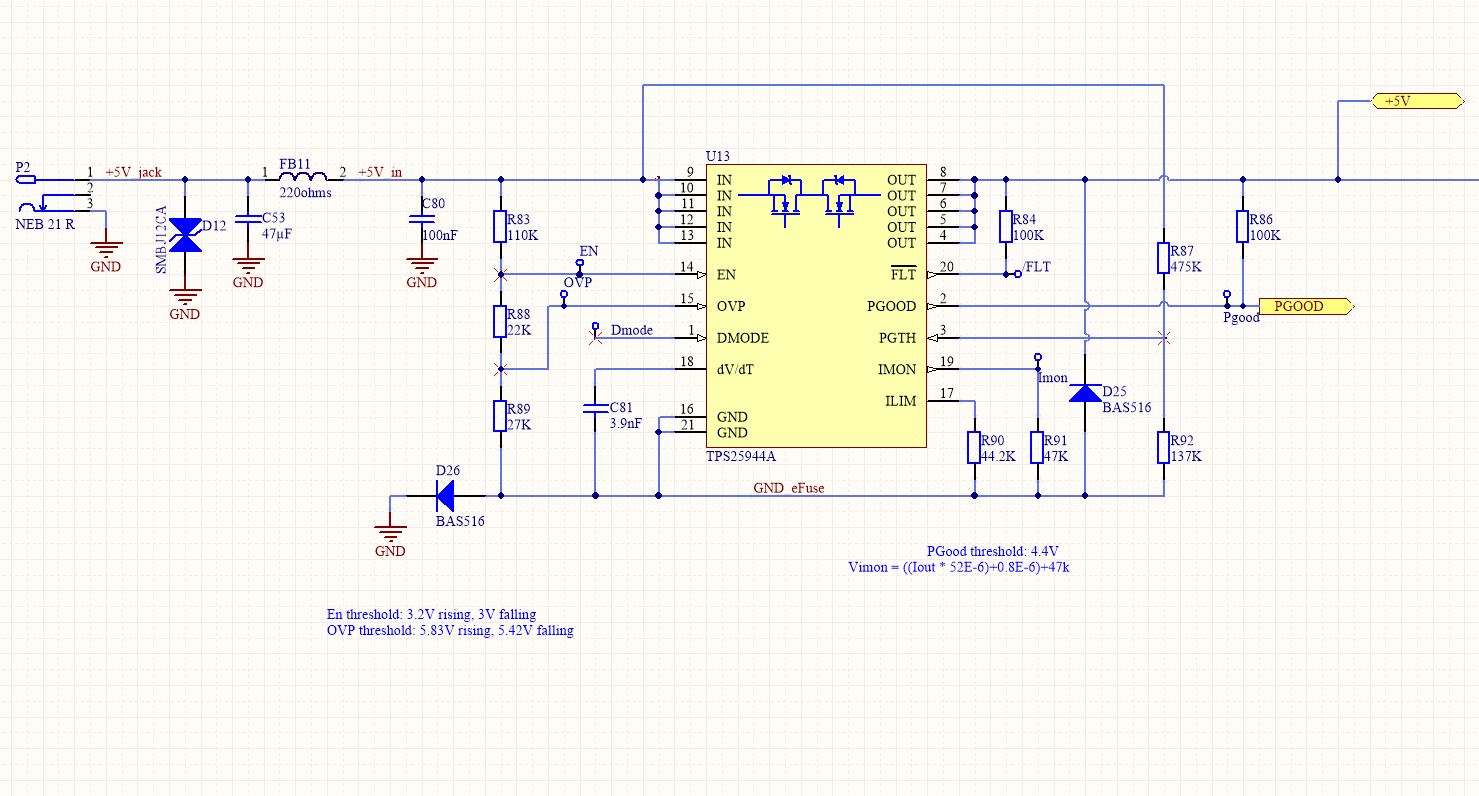This screenshot has width=1479, height=796.
Task: Select resistor R90 symbol
Action: point(974,447)
